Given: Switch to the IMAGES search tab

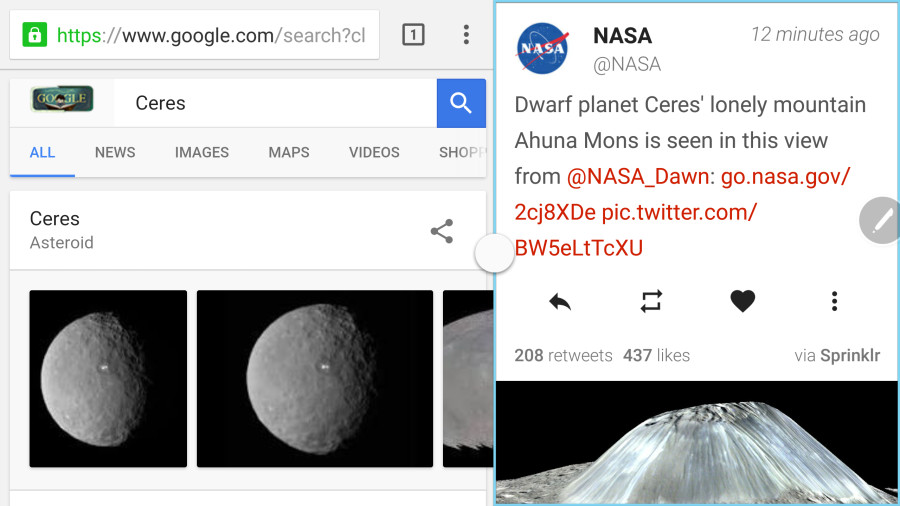Looking at the screenshot, I should pyautogui.click(x=201, y=152).
